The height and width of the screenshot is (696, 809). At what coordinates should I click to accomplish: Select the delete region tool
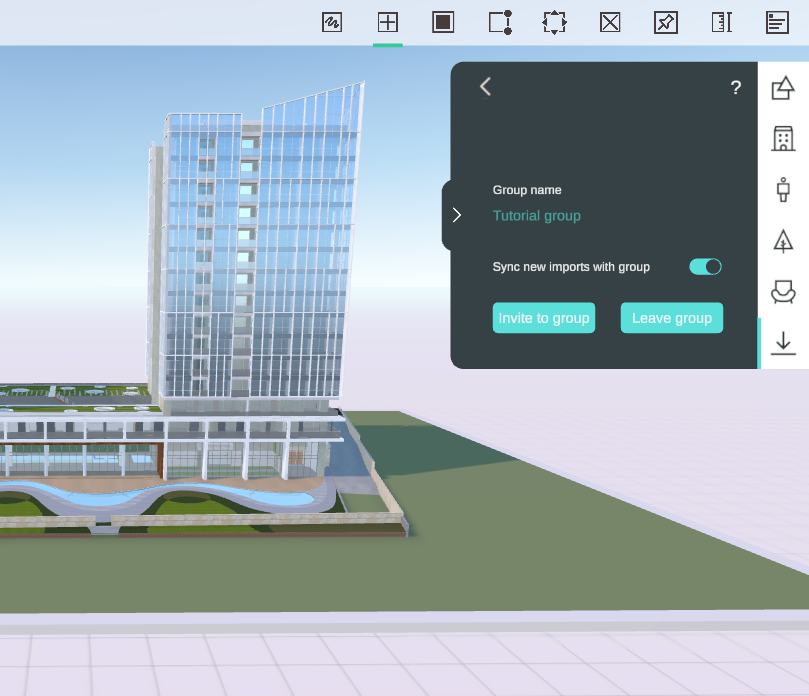(610, 22)
